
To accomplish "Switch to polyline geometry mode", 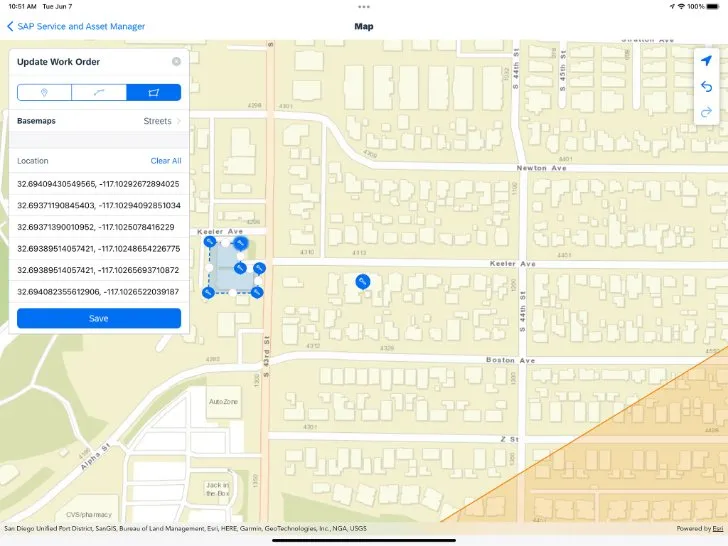I will tap(99, 93).
